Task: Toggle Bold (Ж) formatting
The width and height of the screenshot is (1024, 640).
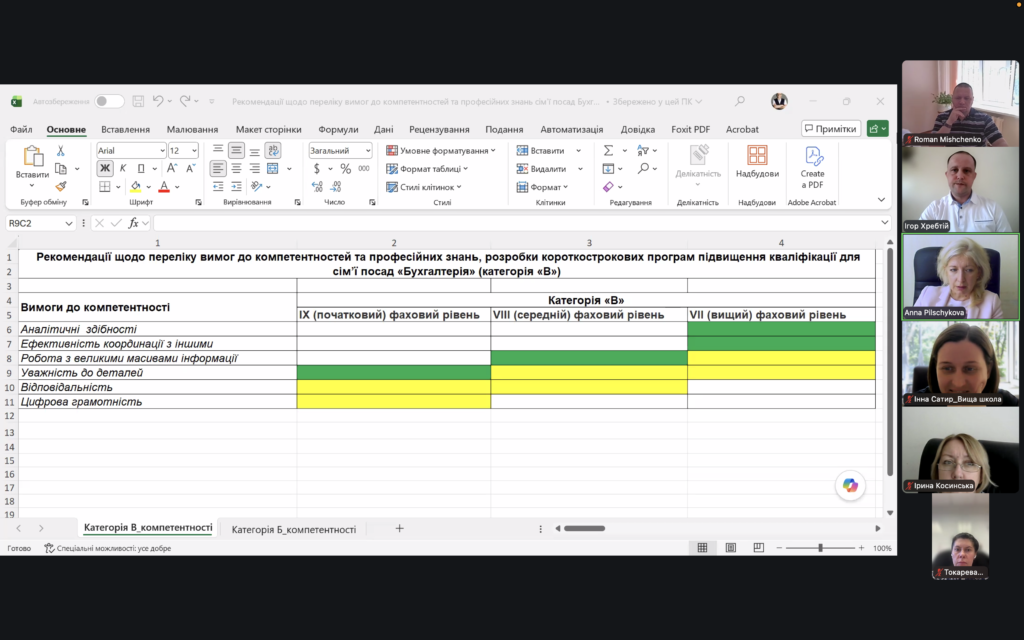Action: point(104,168)
